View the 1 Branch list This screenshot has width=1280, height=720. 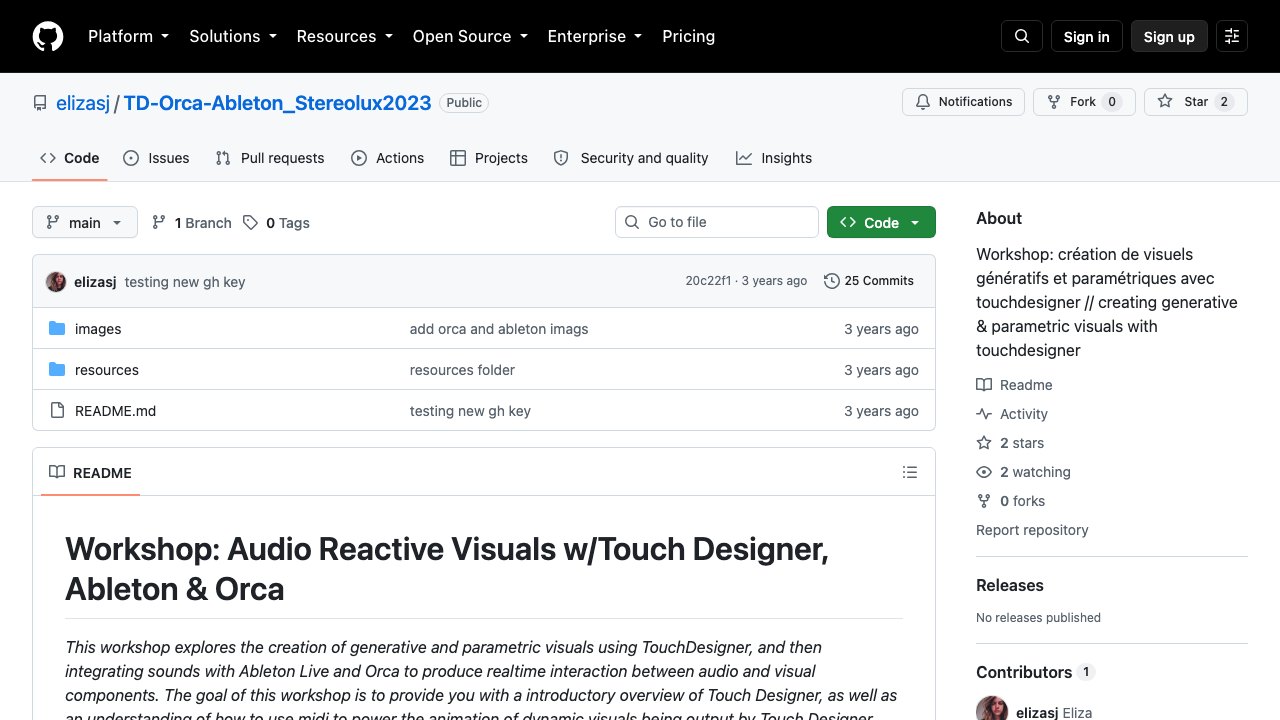click(x=191, y=223)
